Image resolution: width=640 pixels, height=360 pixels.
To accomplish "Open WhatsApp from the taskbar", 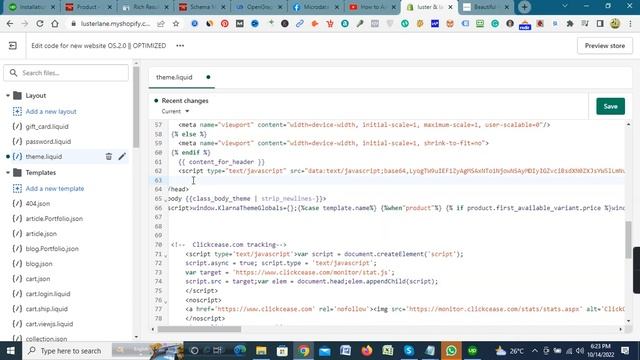I will [x=451, y=351].
